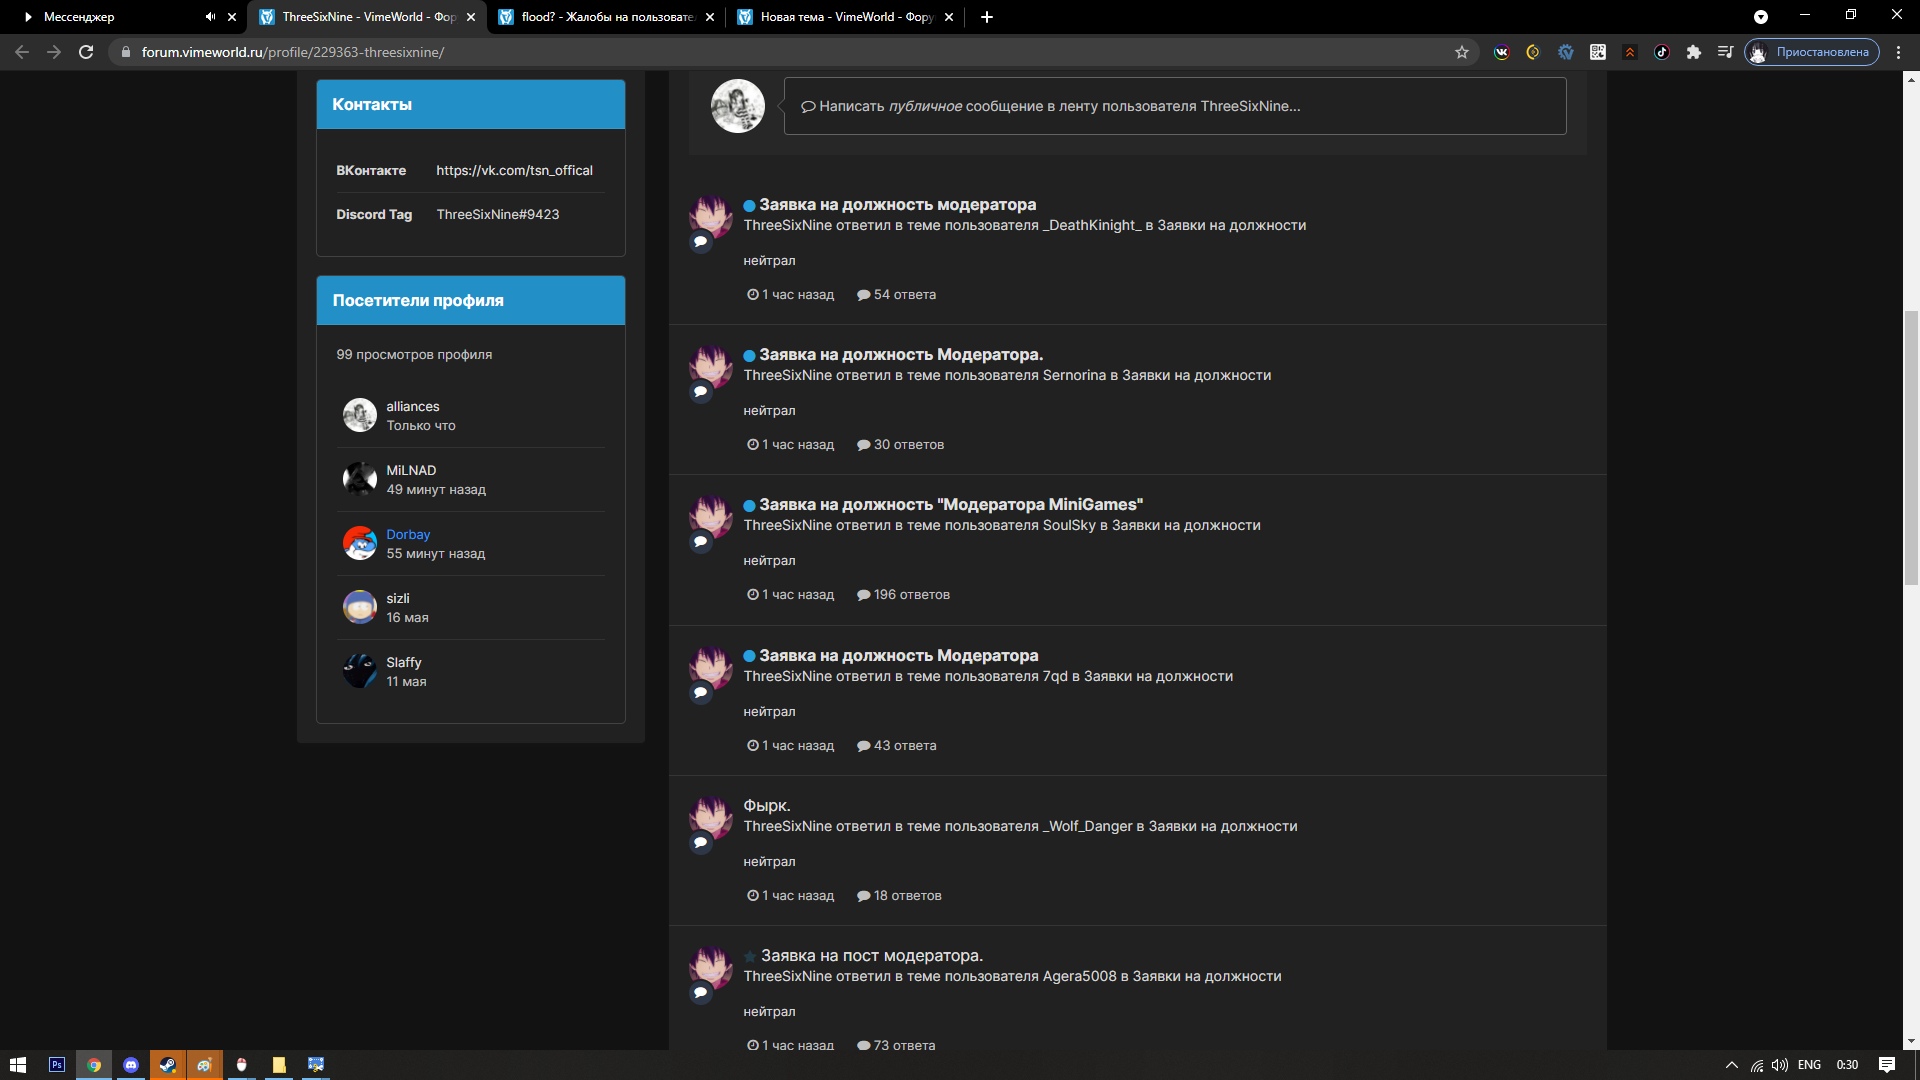Open the TikTok extension icon
1920x1080 pixels.
(1662, 52)
